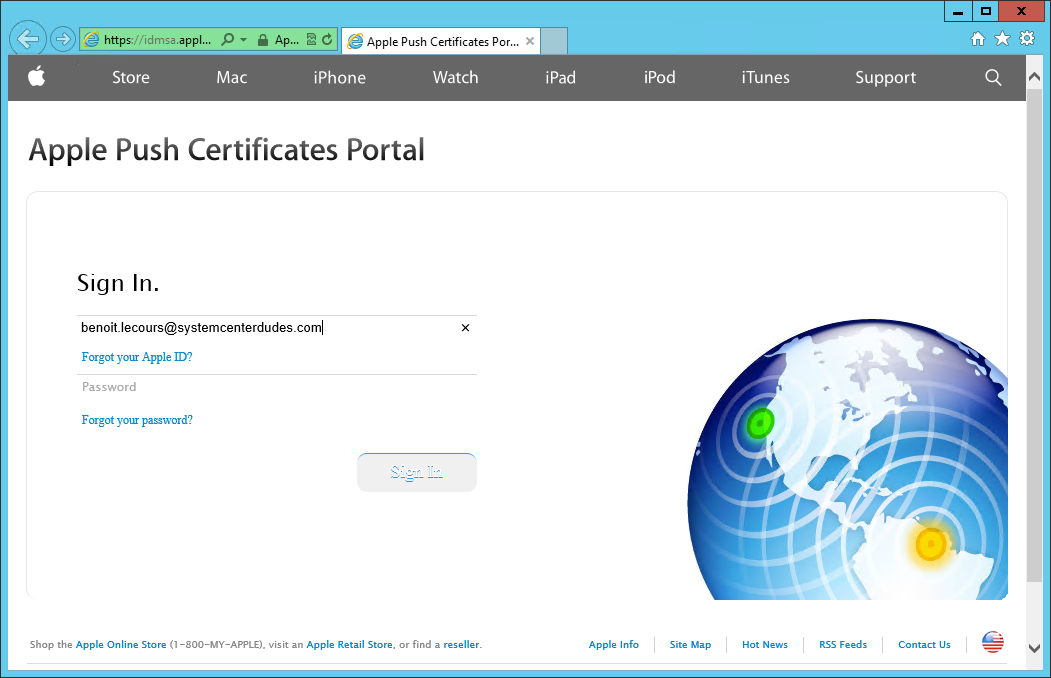Open the iPod navigation item

(660, 78)
